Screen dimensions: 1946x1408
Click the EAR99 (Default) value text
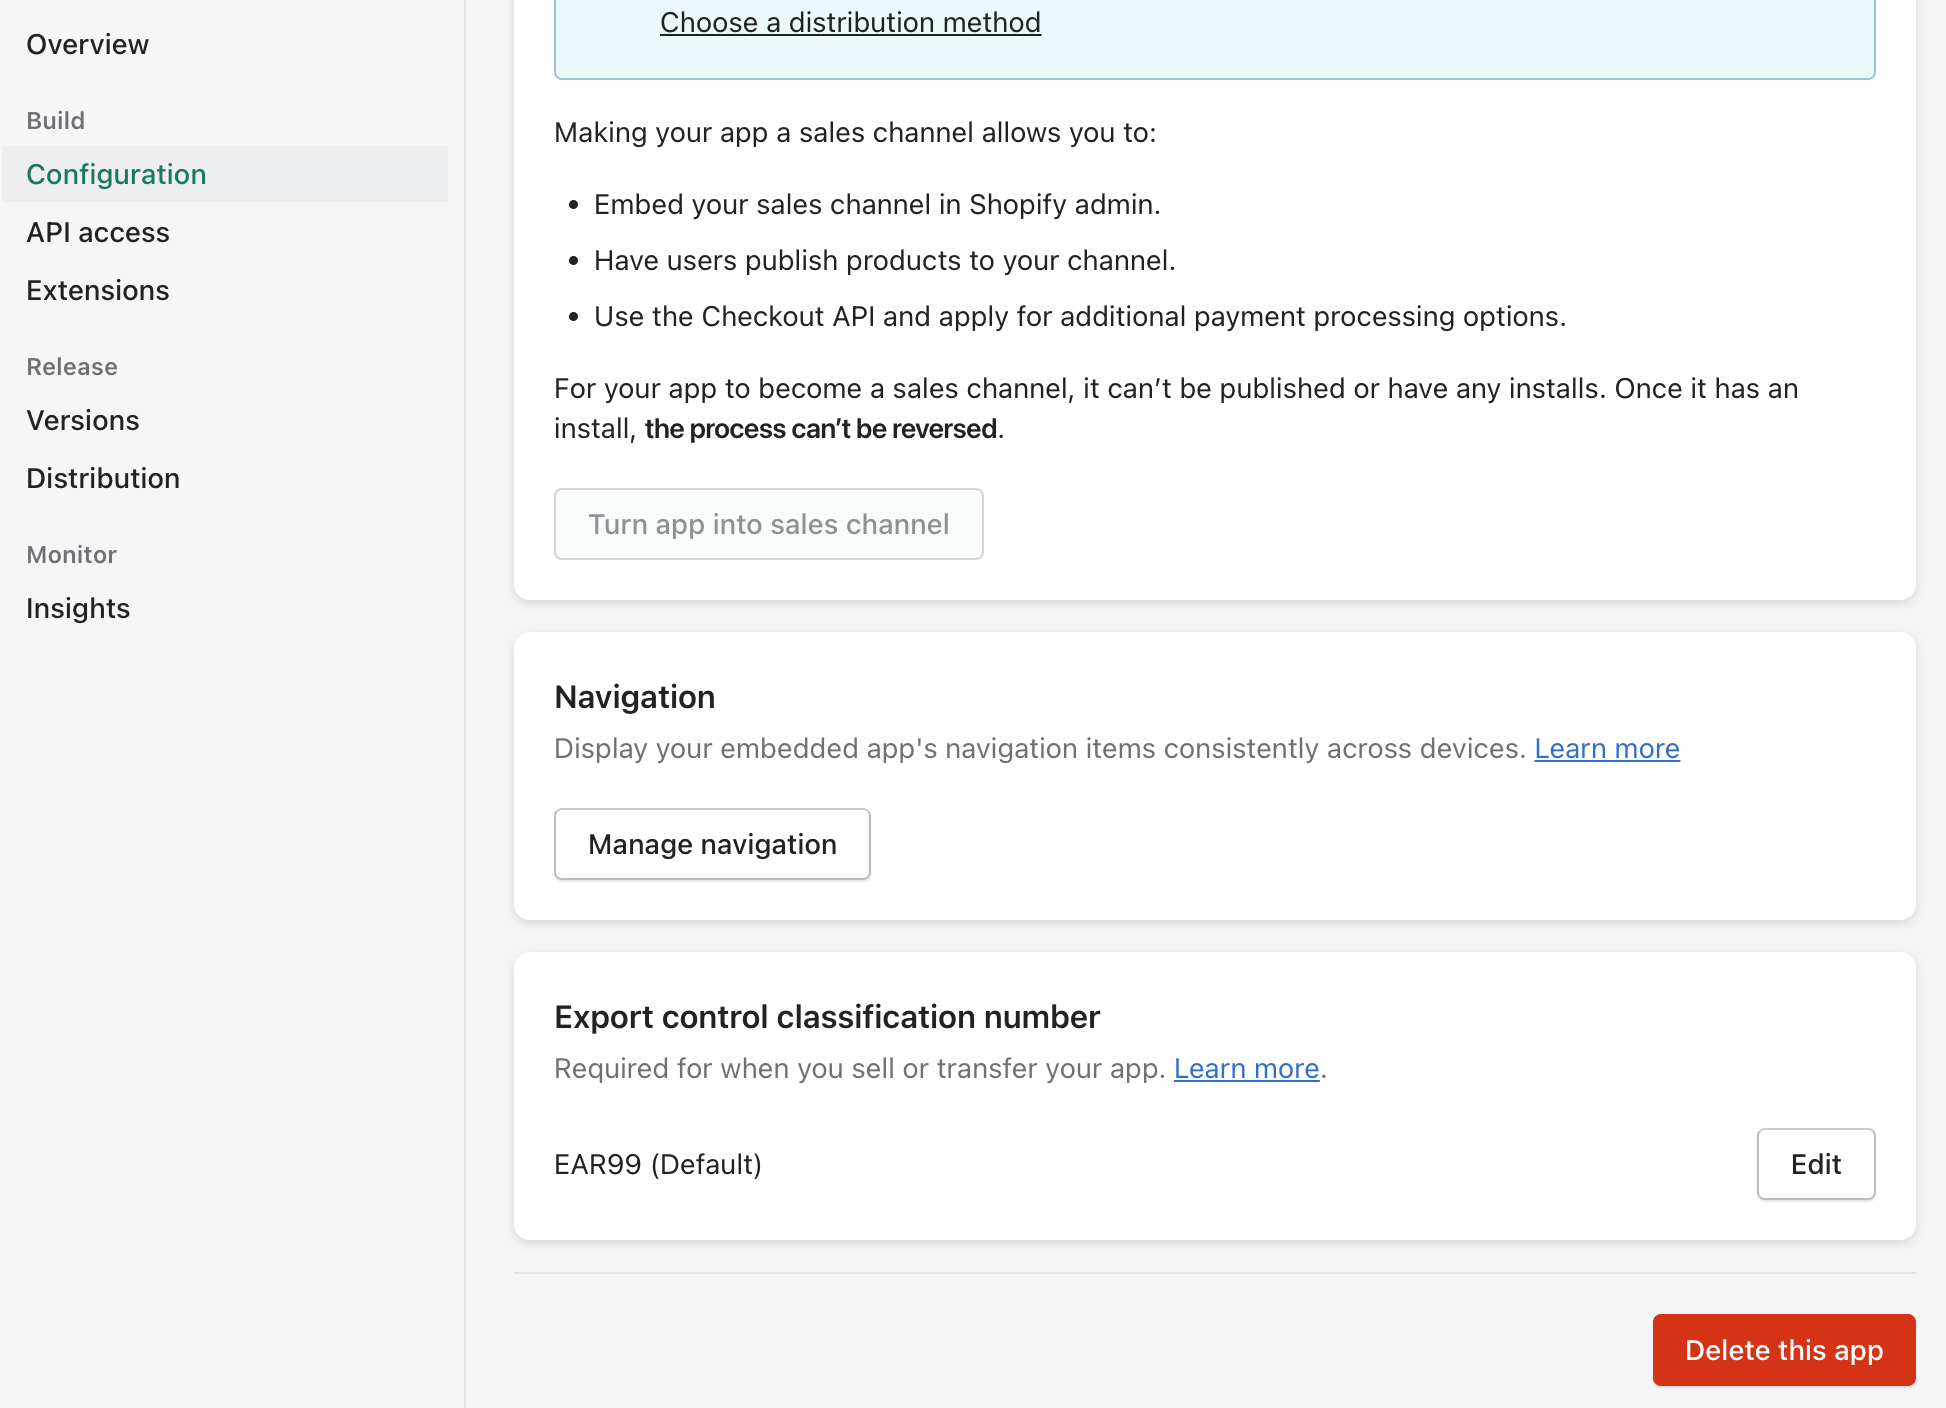658,1164
